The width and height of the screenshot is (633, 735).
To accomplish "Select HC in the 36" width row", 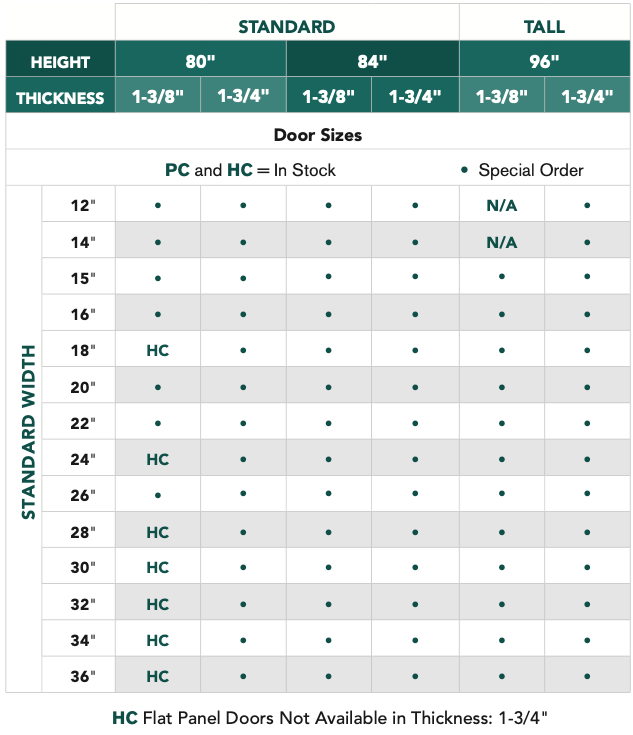I will click(x=157, y=676).
